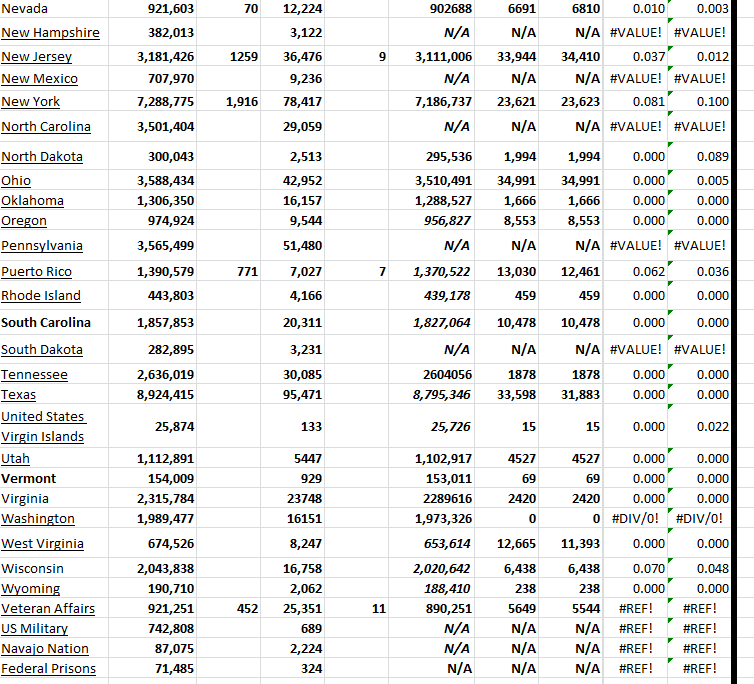Screen dimensions: 754x684
Task: Select Nevada cell 902688
Action: pyautogui.click(x=432, y=9)
